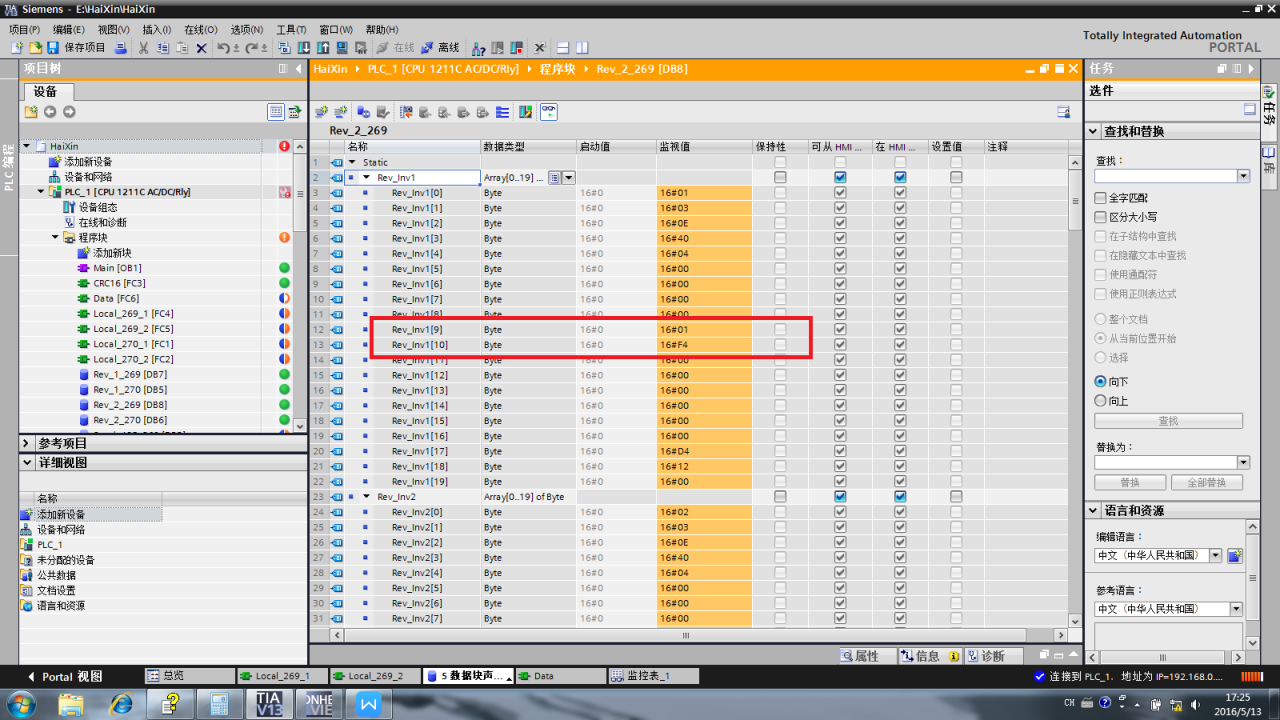The width and height of the screenshot is (1280, 720).
Task: Click the overview display icon in project tree header
Action: [x=276, y=112]
